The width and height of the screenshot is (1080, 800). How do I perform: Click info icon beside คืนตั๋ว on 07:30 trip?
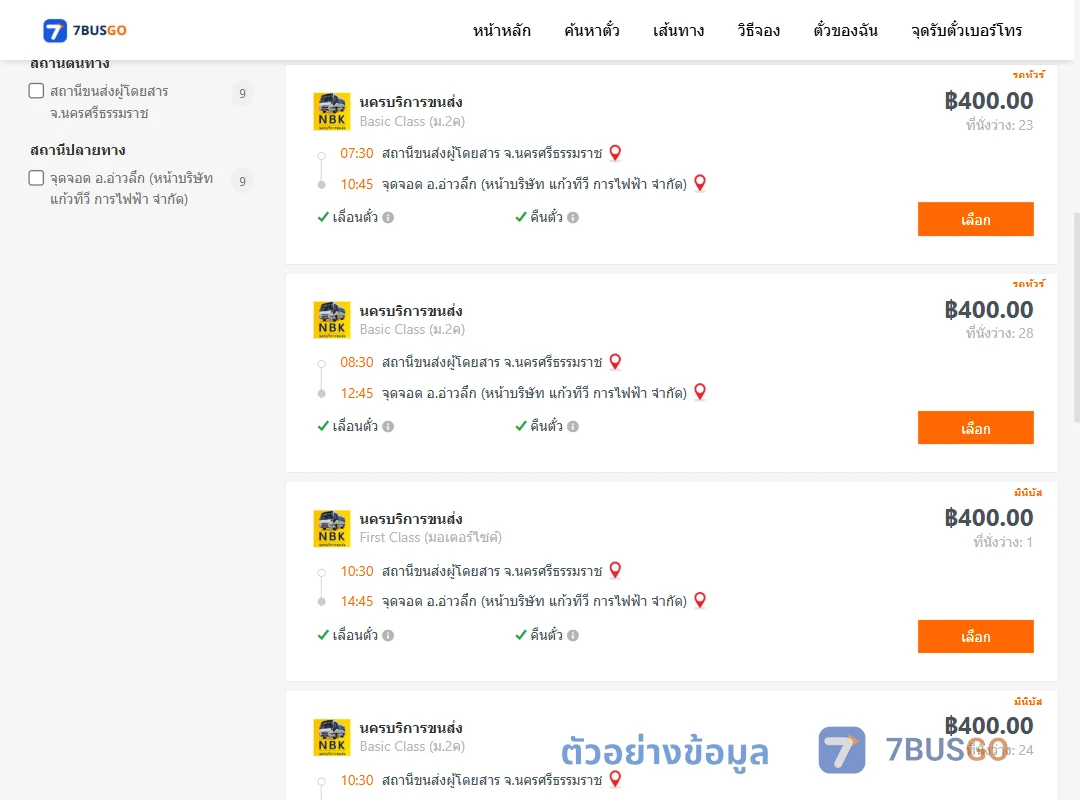[573, 218]
